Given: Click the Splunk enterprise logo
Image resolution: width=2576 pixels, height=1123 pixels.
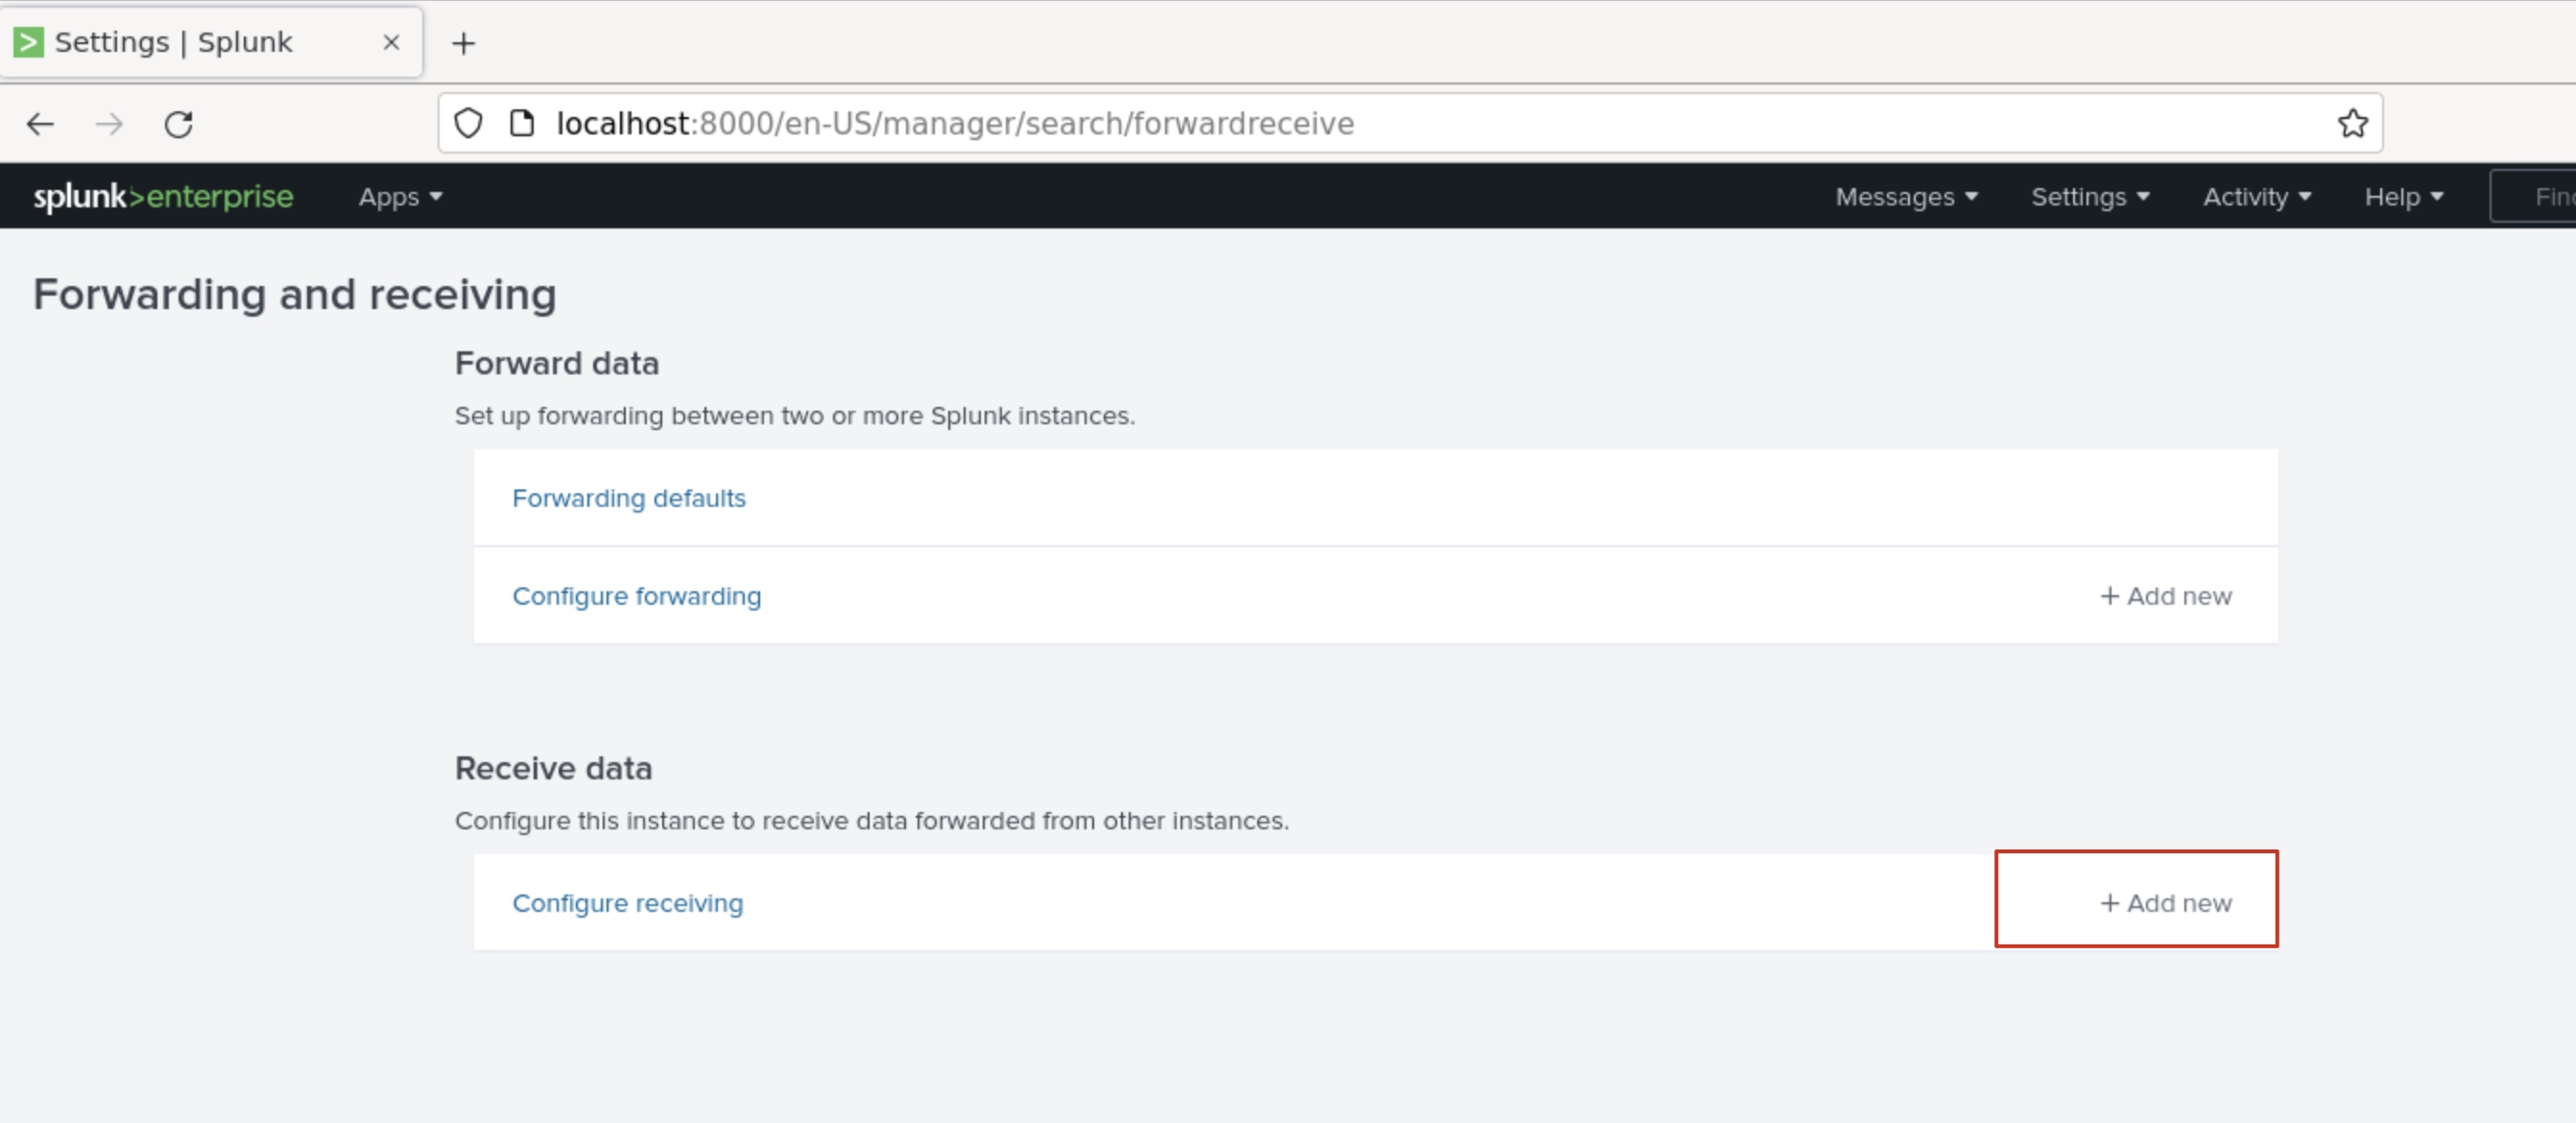Looking at the screenshot, I should tap(164, 196).
